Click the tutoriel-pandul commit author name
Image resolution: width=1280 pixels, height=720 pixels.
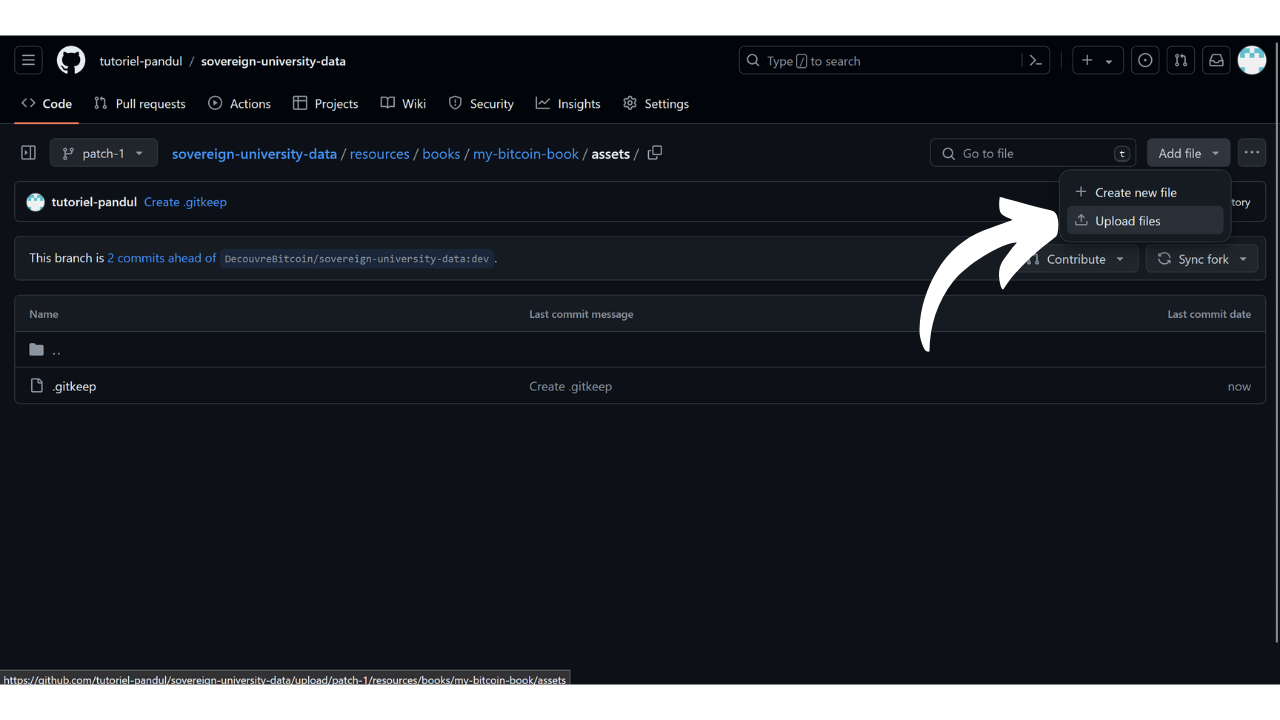[94, 202]
